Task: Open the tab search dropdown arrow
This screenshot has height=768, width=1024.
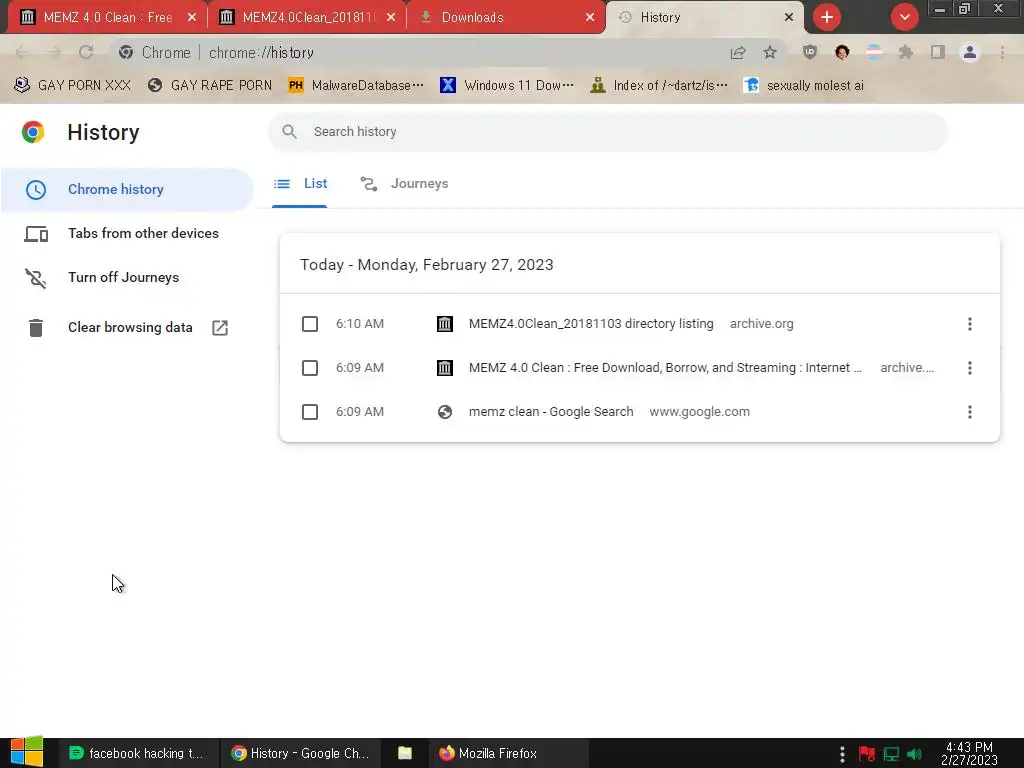Action: pyautogui.click(x=904, y=17)
